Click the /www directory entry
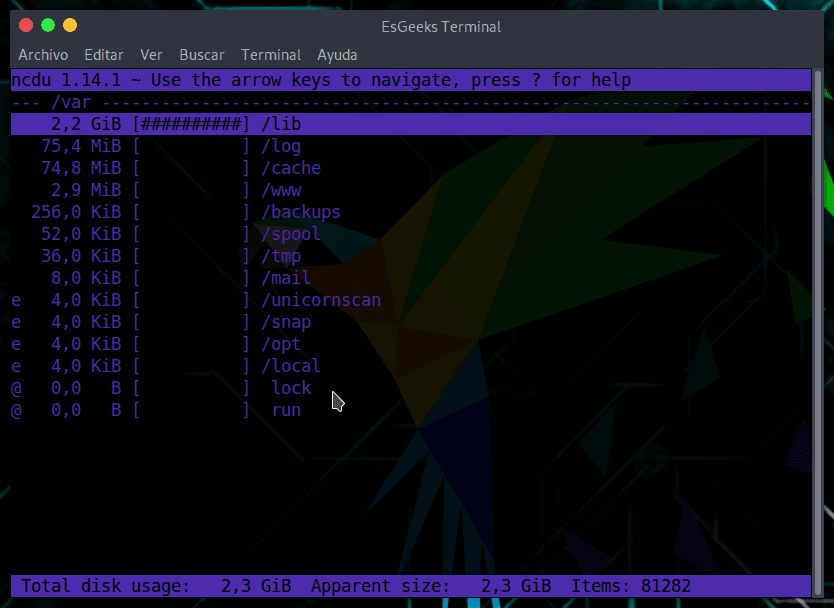The image size is (834, 608). point(281,190)
